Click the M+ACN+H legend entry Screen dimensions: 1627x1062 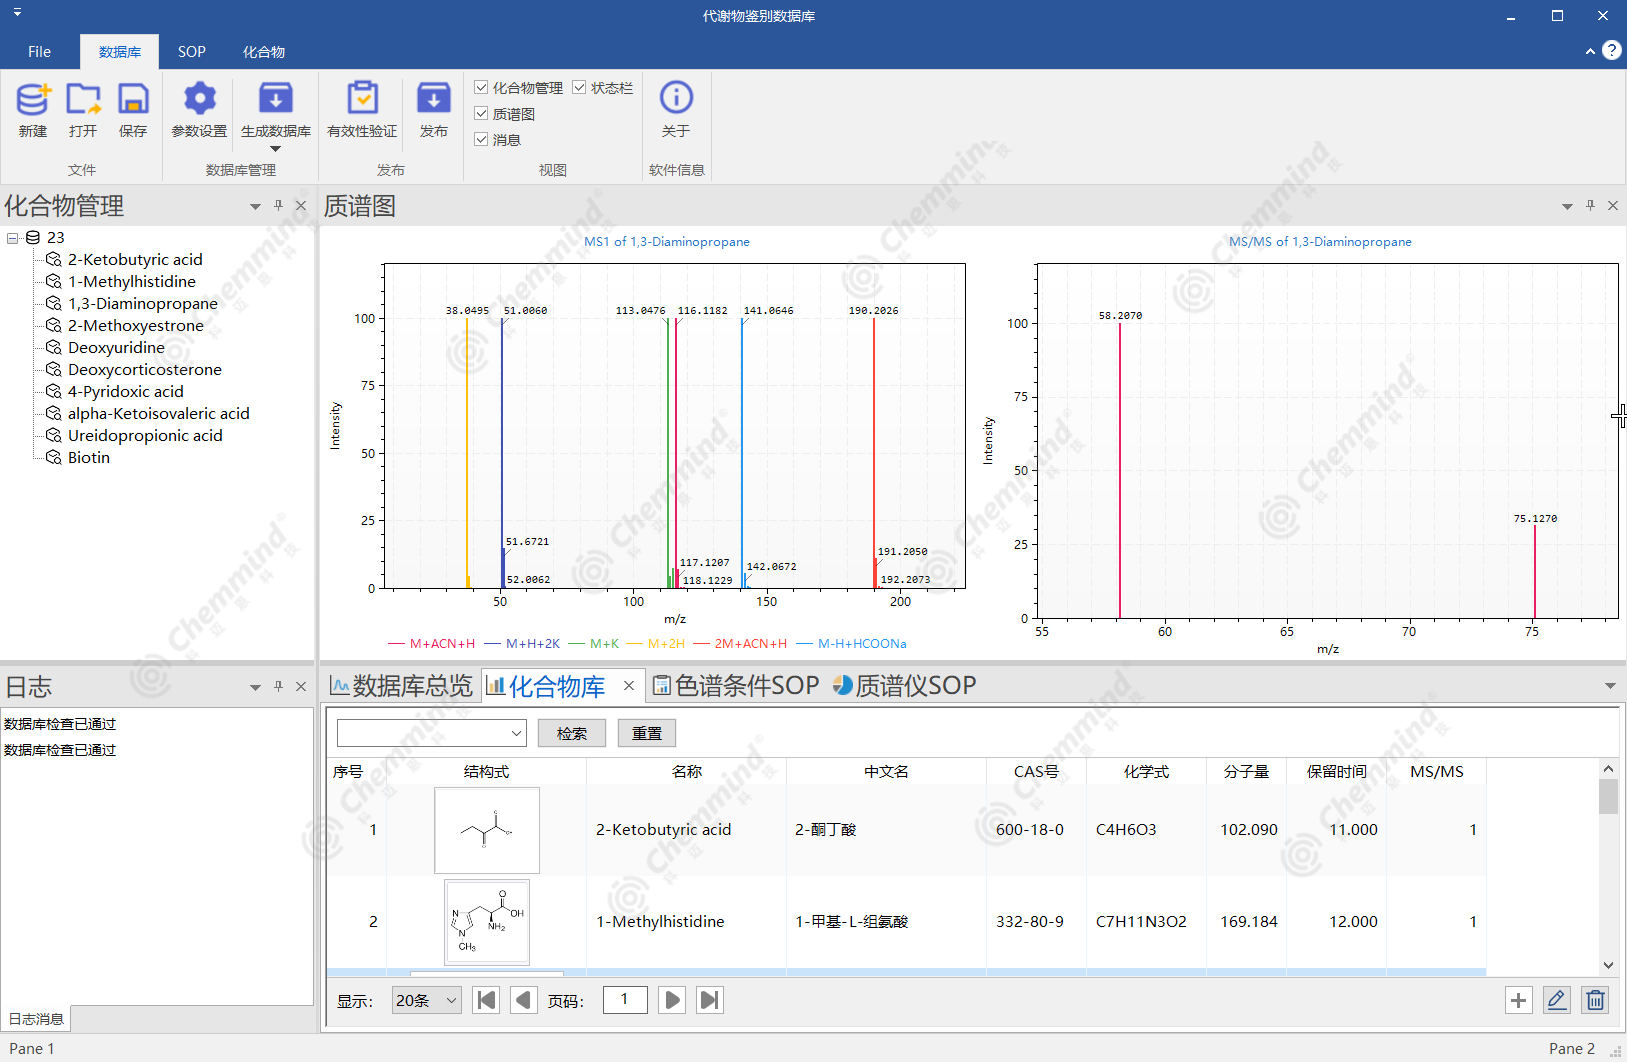pyautogui.click(x=431, y=644)
